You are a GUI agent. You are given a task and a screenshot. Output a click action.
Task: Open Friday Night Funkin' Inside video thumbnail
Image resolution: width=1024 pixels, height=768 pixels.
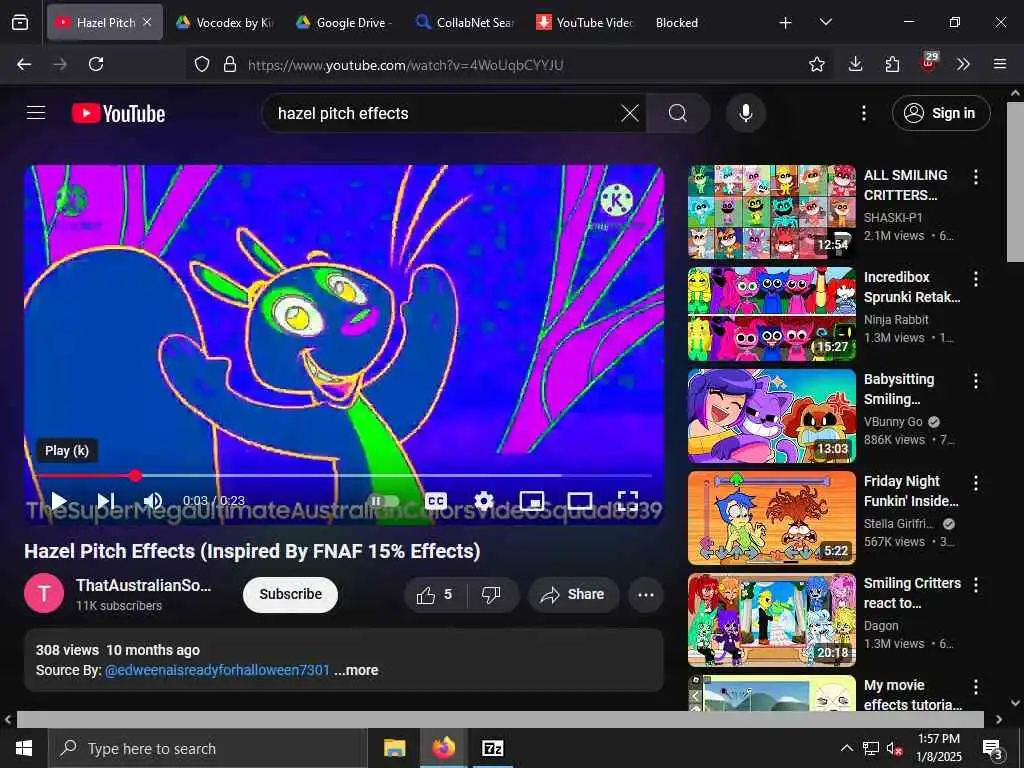771,518
